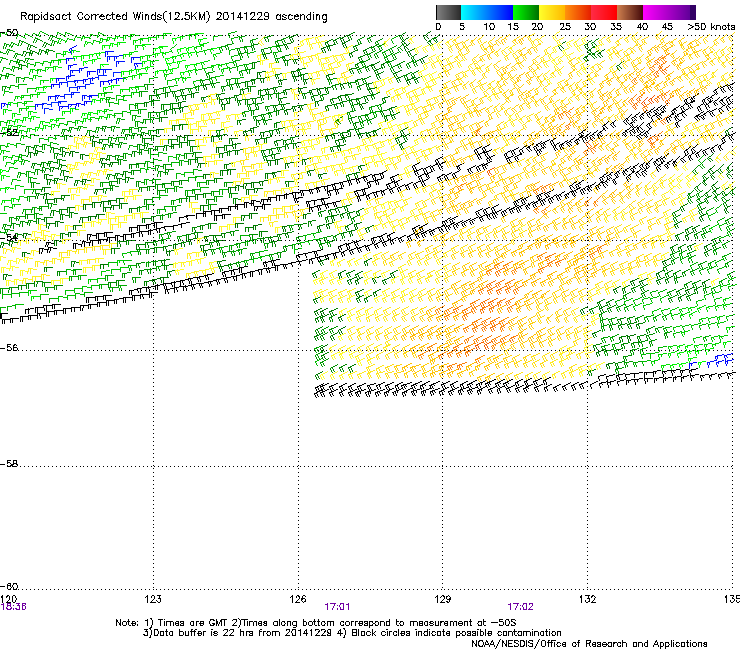Click legend scale label '10'

489,27
